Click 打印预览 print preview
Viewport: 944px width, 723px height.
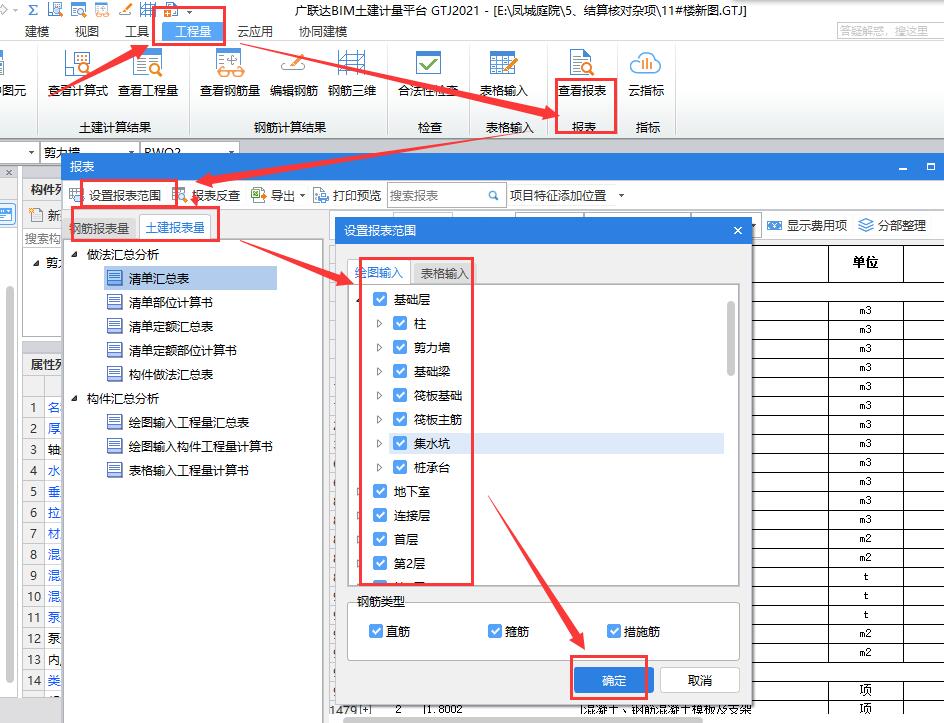click(x=347, y=195)
